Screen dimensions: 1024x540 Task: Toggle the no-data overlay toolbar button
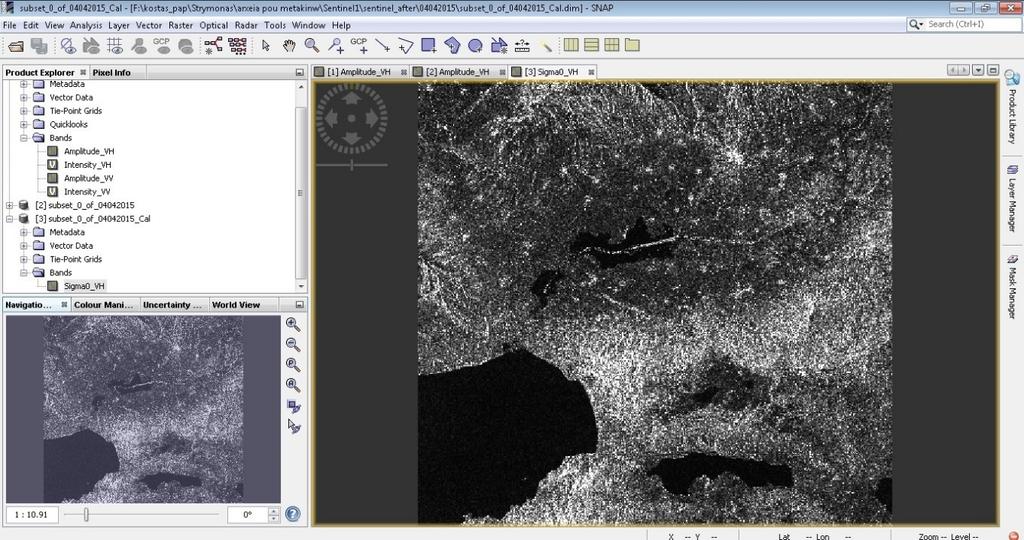coord(68,46)
